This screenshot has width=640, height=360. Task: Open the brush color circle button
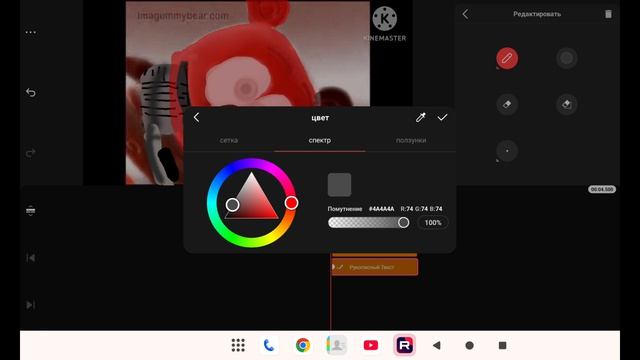(567, 58)
